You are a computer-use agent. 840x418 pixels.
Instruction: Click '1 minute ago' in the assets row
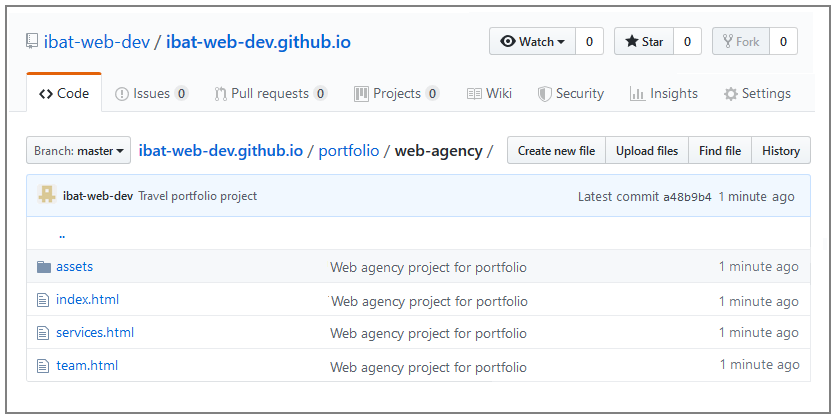(x=759, y=267)
